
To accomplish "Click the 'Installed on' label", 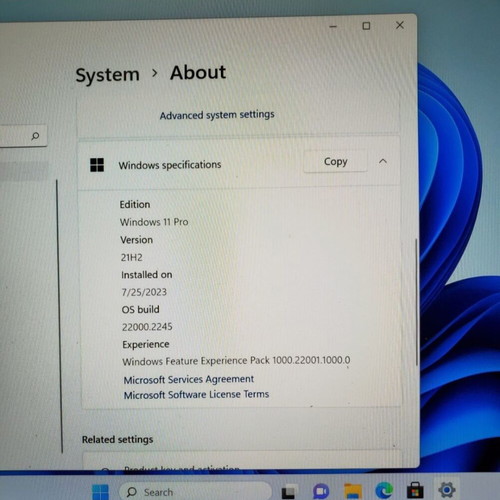I will click(x=147, y=275).
